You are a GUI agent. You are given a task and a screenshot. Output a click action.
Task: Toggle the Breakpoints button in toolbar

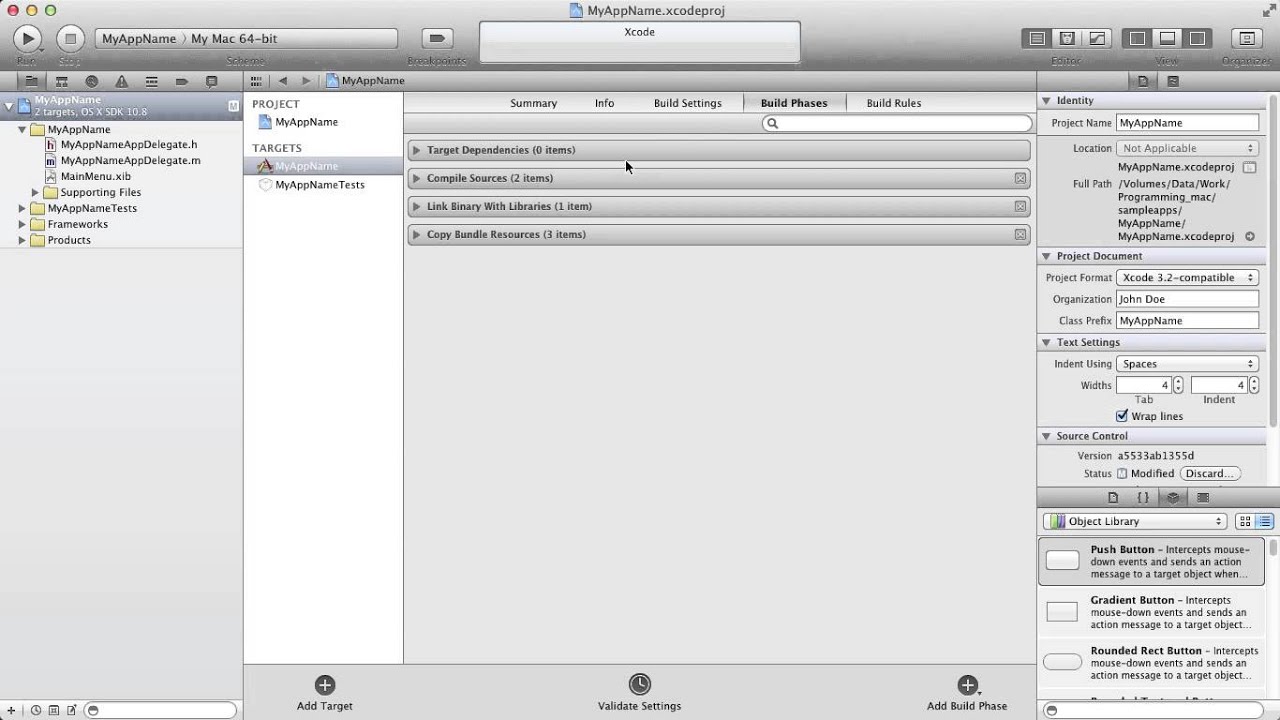pyautogui.click(x=436, y=38)
